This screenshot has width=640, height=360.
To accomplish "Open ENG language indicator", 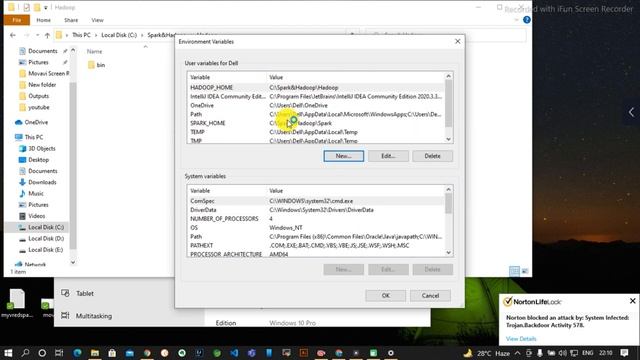I will (588, 353).
